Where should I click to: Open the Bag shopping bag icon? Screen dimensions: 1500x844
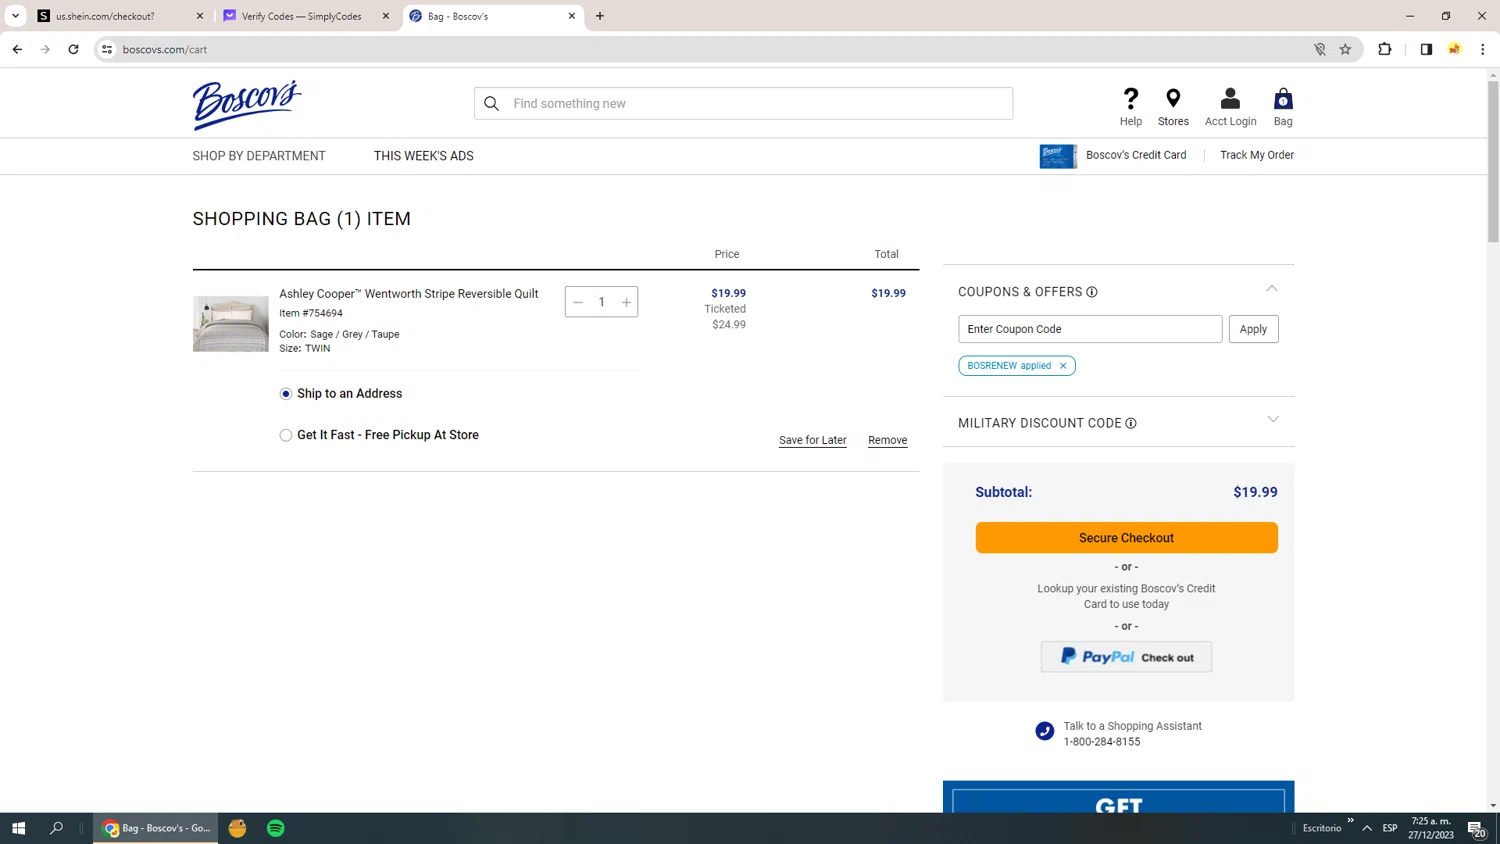1283,98
